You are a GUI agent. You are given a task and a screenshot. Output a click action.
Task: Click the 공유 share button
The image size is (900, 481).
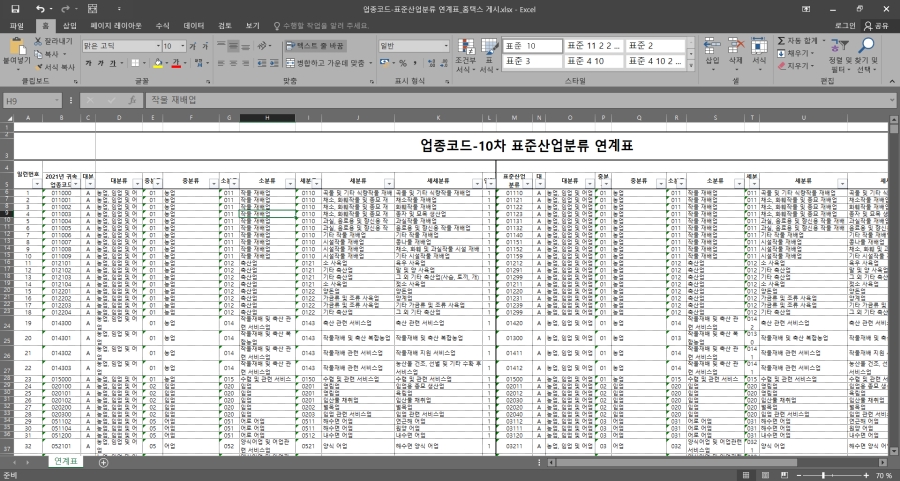[876, 26]
